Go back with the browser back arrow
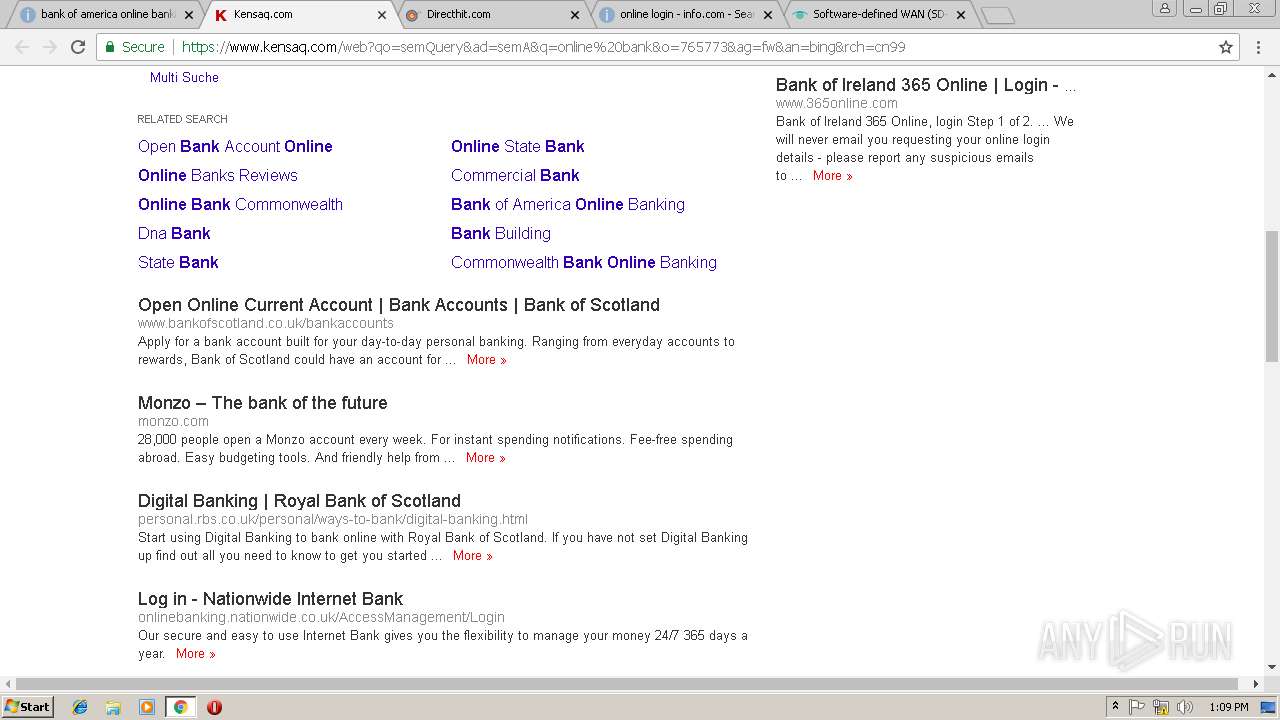This screenshot has width=1280, height=720. pyautogui.click(x=22, y=47)
